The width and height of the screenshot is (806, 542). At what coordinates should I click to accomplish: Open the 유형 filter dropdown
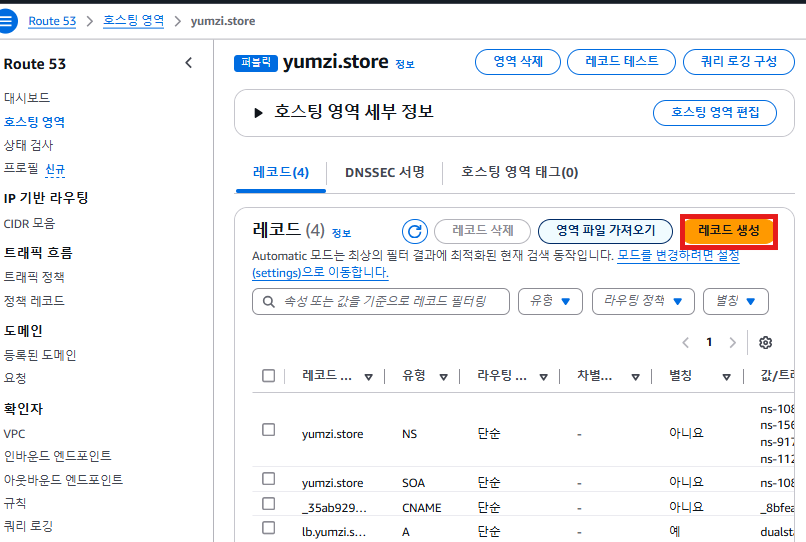coord(550,301)
